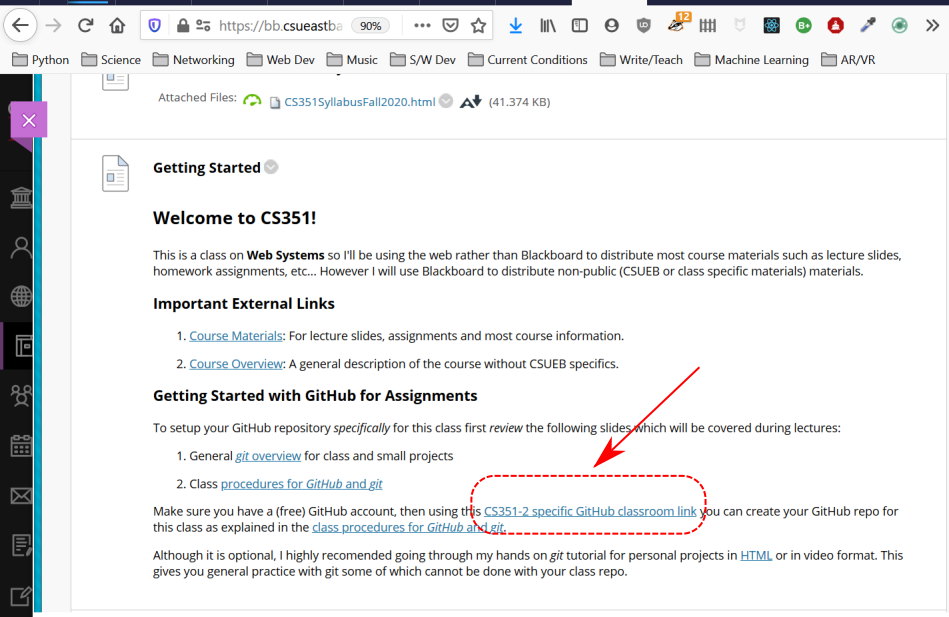This screenshot has width=949, height=617.
Task: Open Blackboard Messages via the envelope icon
Action: coord(22,494)
